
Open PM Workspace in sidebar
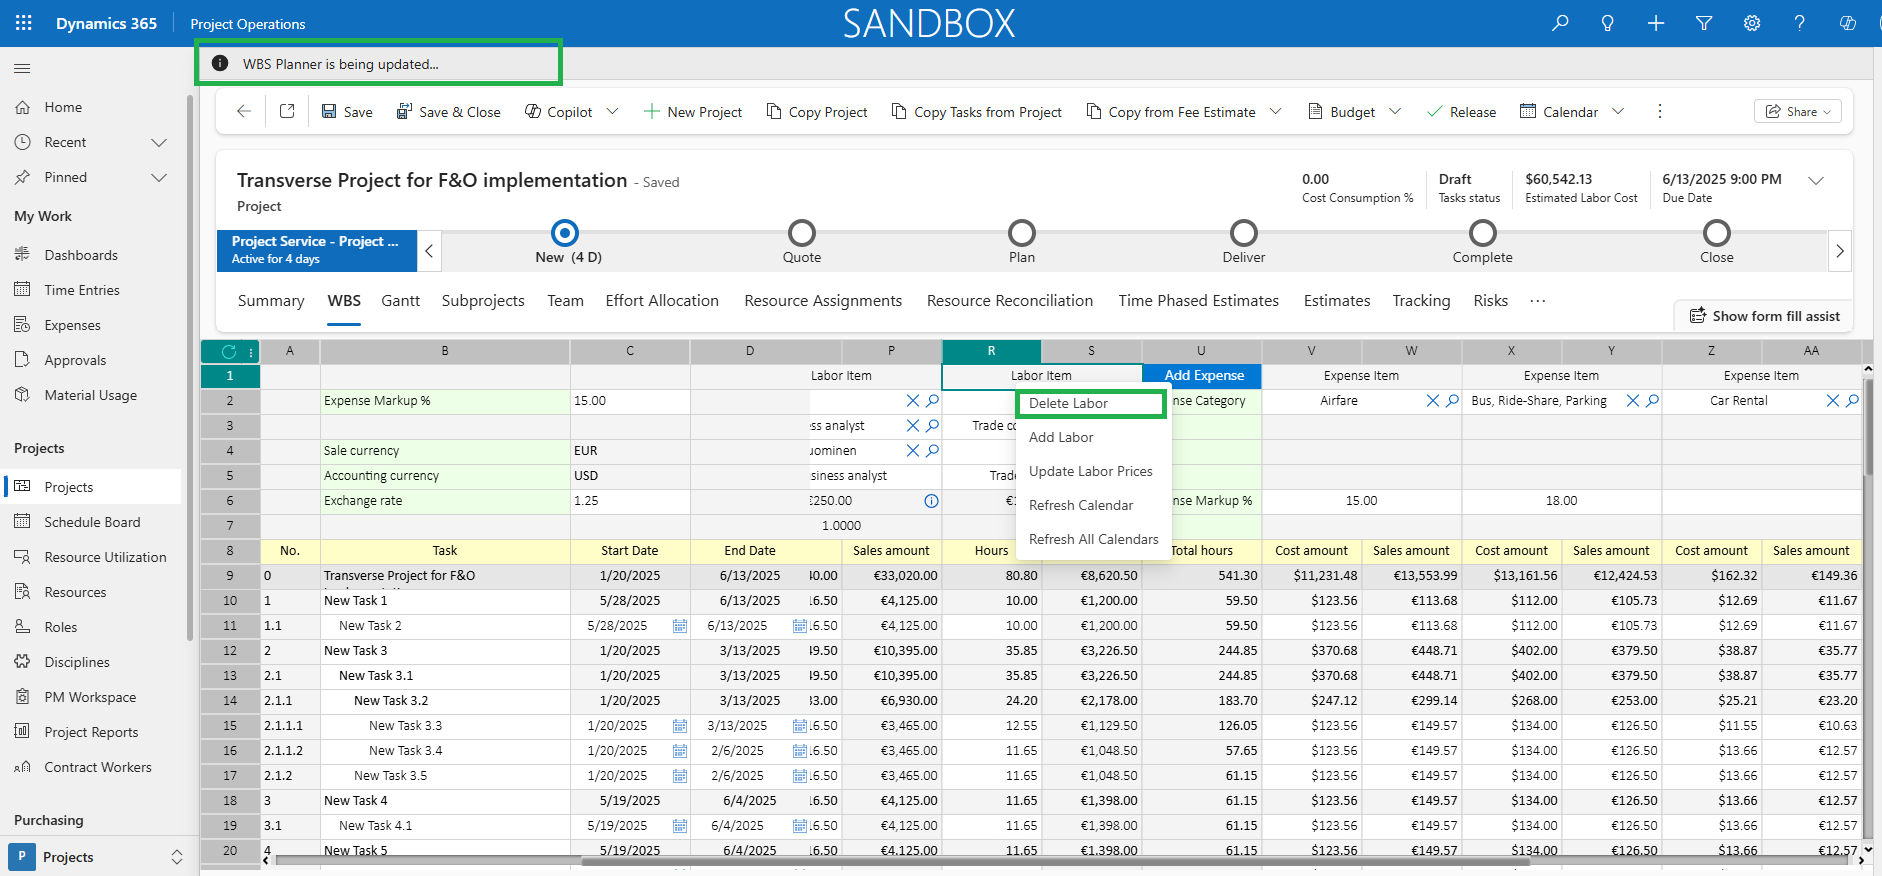(90, 697)
